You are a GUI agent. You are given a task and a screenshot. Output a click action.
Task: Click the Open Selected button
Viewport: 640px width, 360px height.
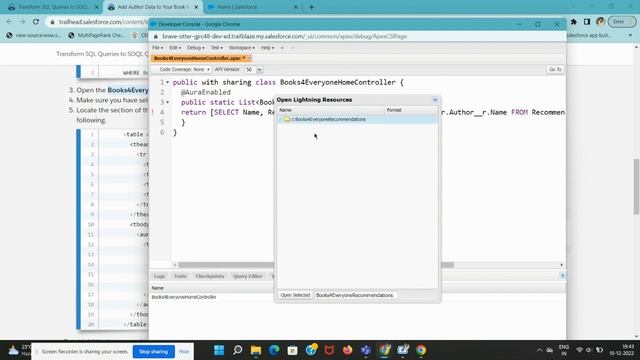295,295
